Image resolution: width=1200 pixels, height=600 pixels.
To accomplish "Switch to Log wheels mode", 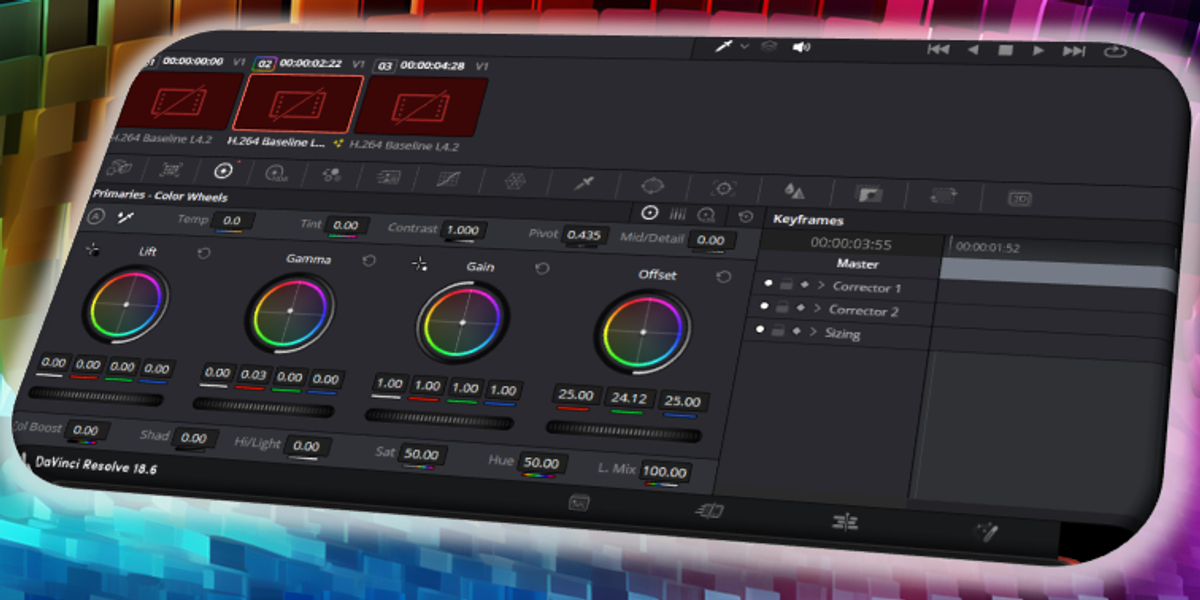I will (x=706, y=214).
